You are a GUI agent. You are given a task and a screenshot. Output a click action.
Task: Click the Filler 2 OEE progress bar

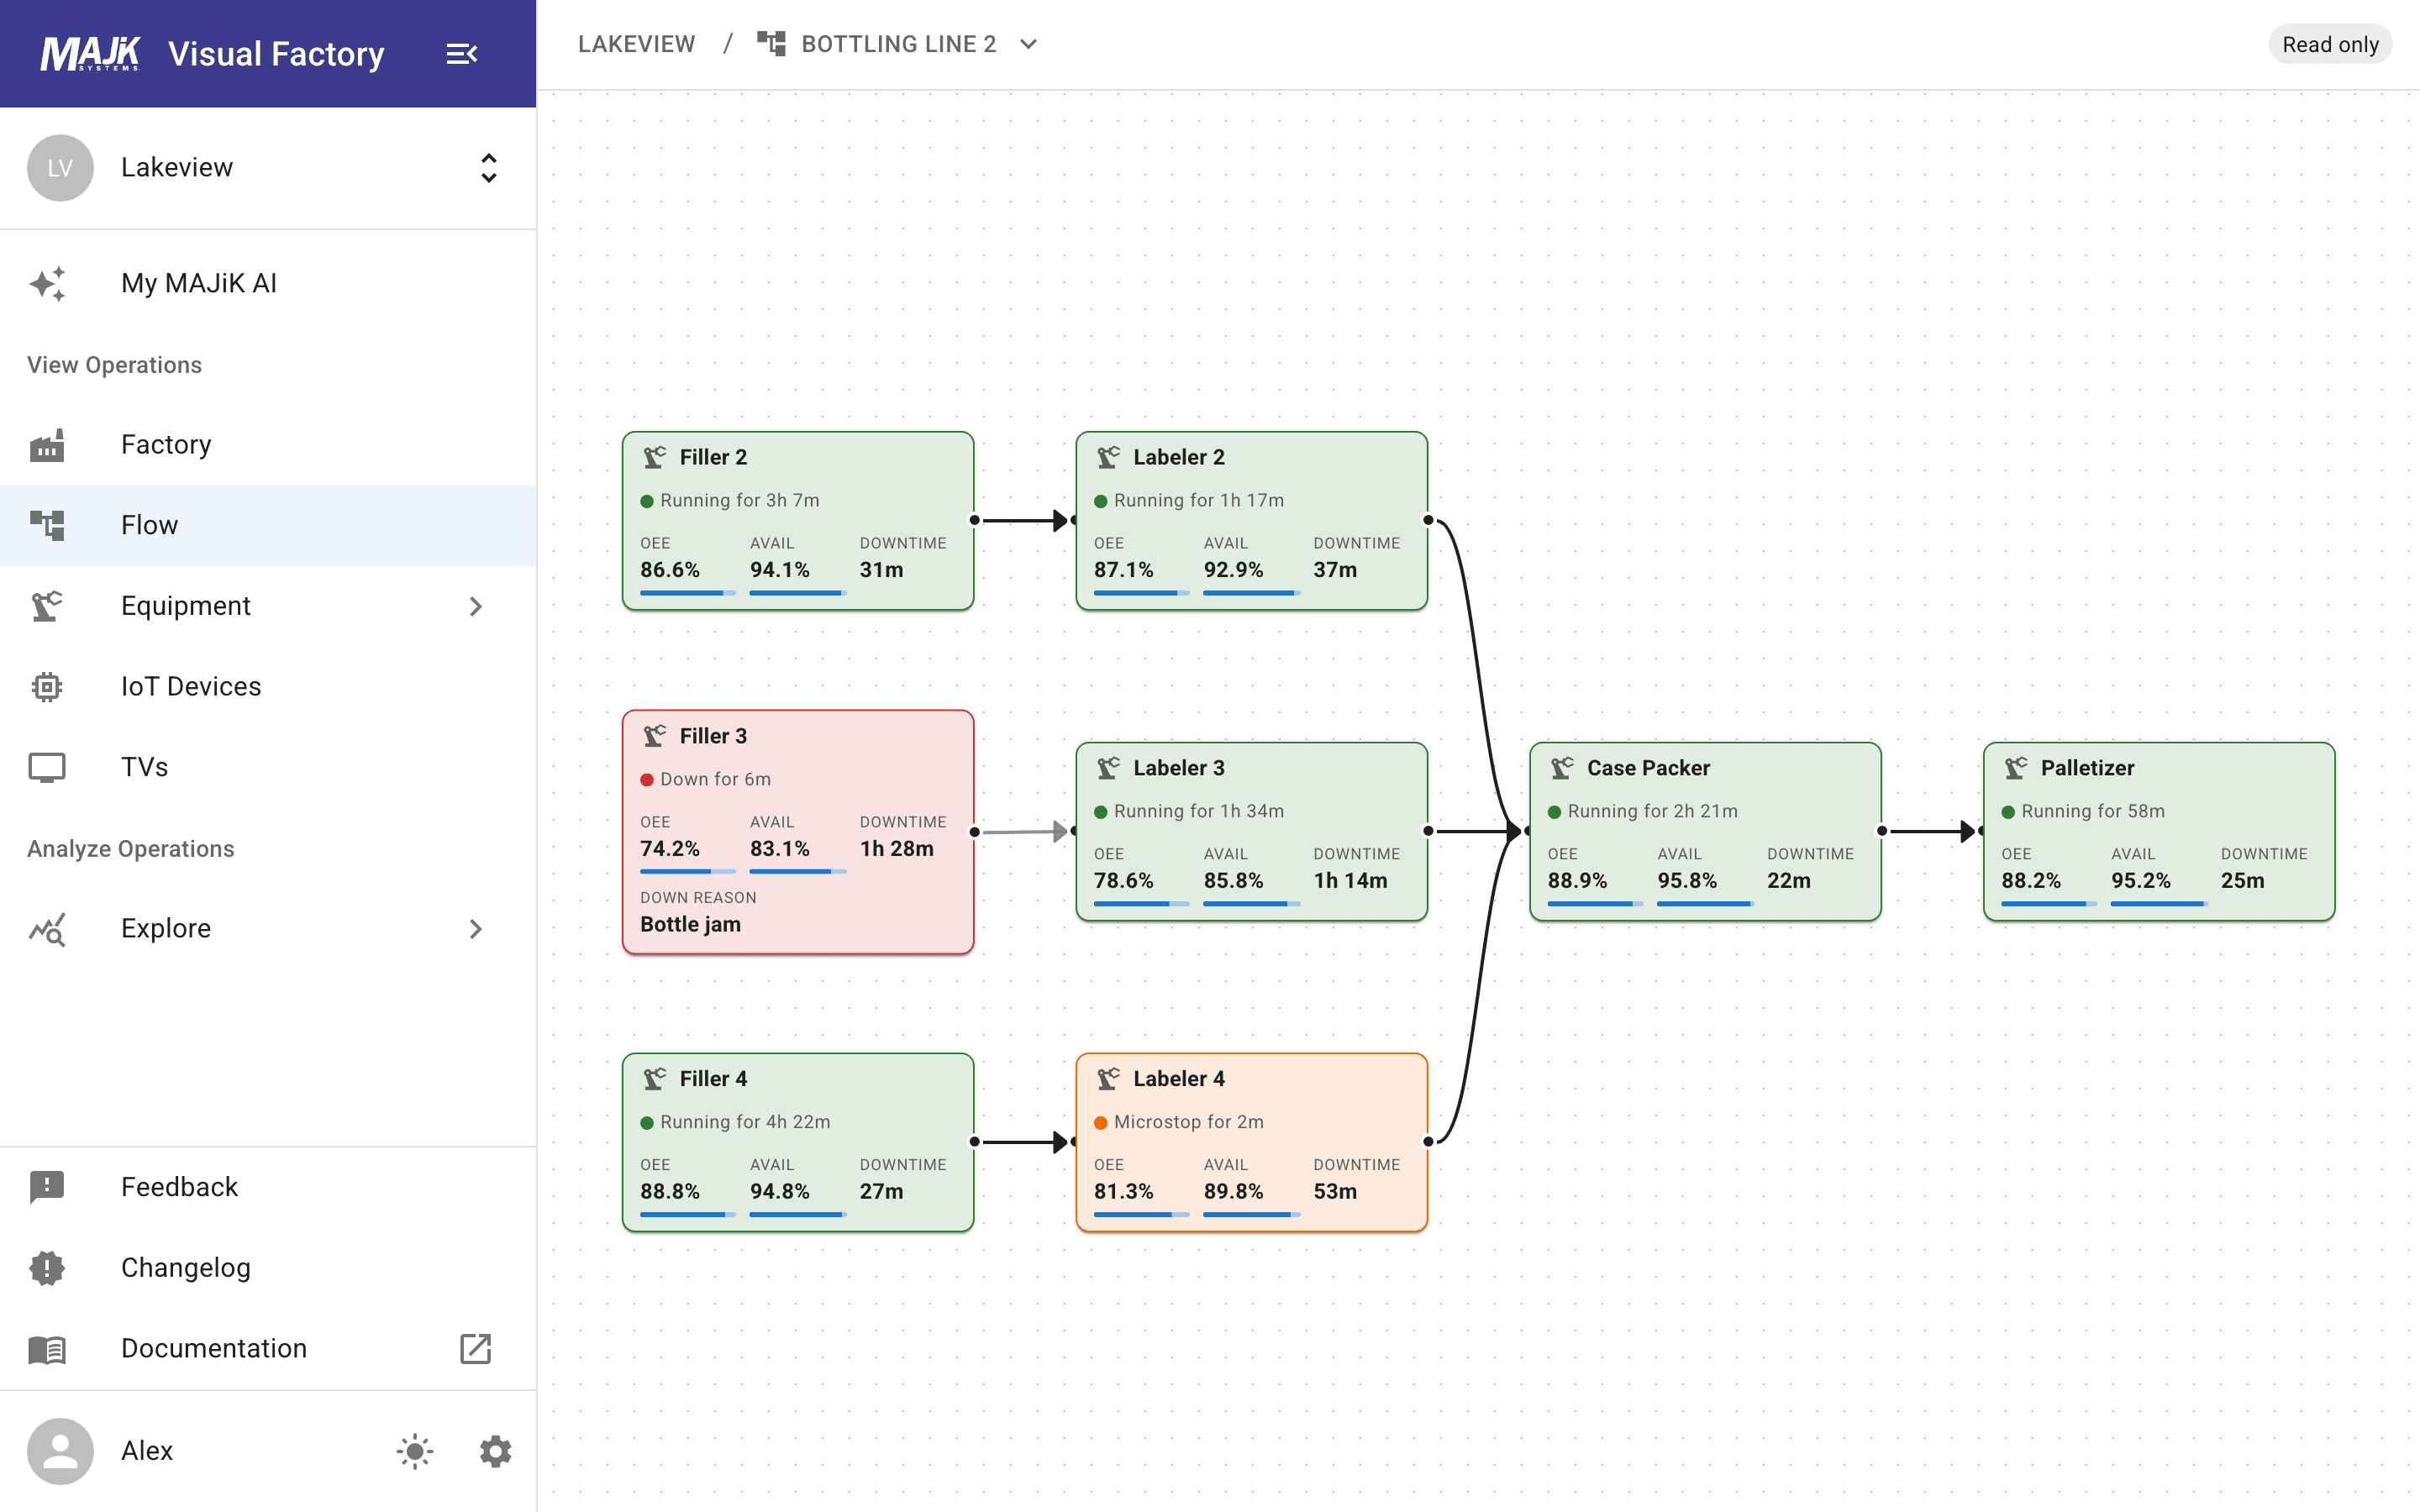click(x=687, y=593)
